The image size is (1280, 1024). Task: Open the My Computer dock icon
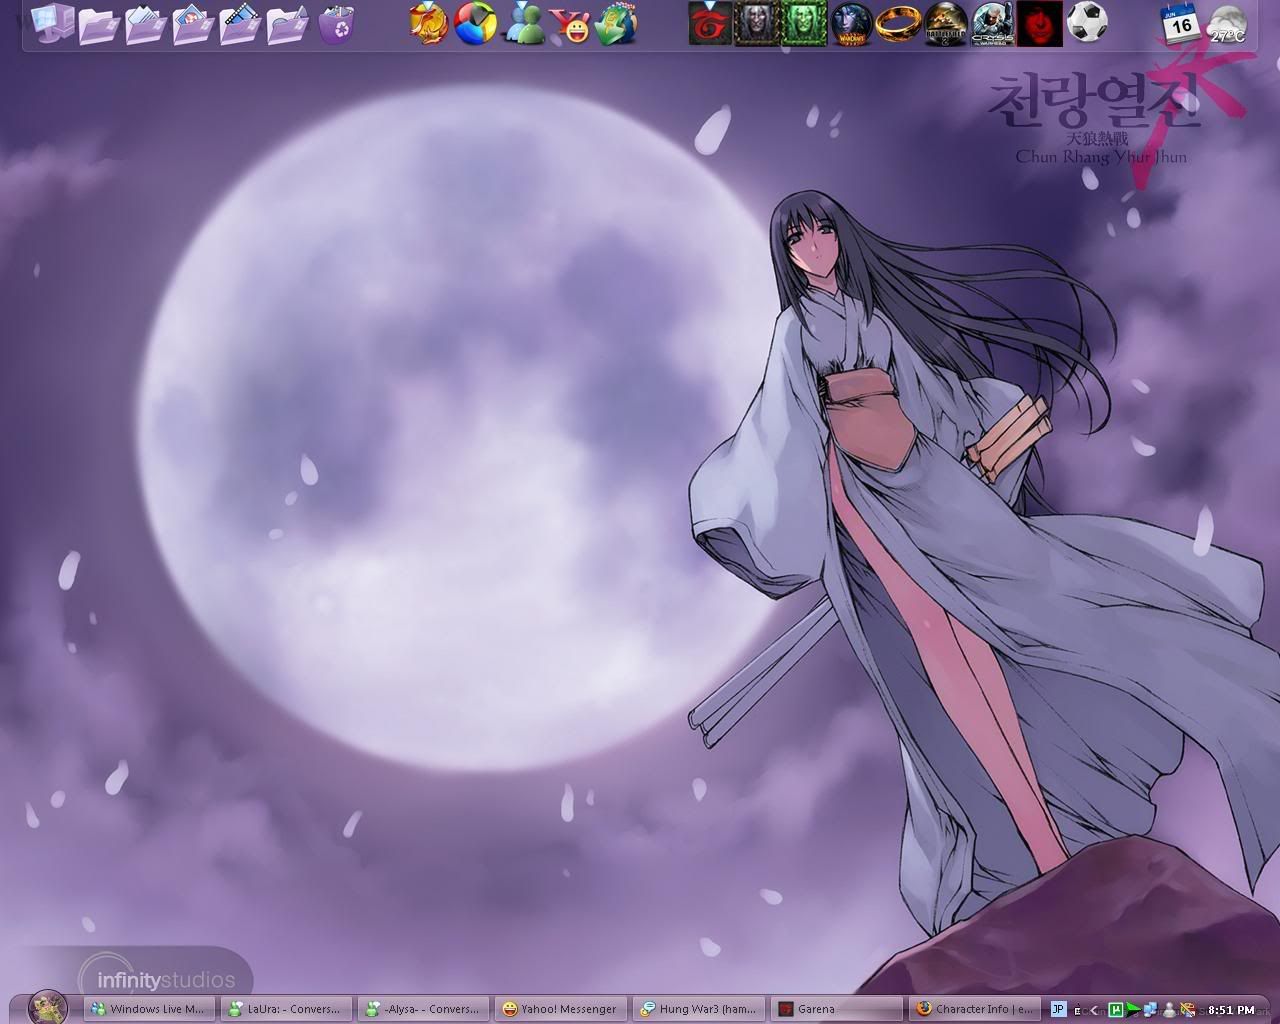[51, 23]
